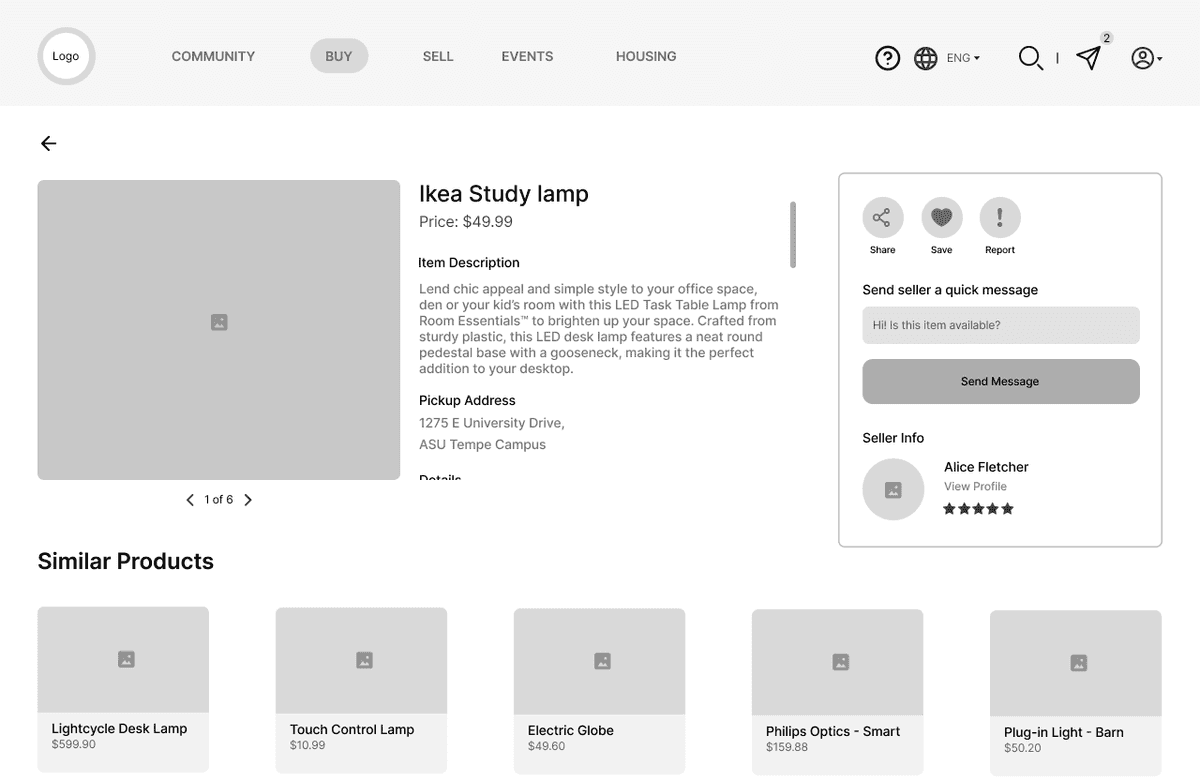
Task: Click the $49.60 price label
Action: click(x=547, y=746)
